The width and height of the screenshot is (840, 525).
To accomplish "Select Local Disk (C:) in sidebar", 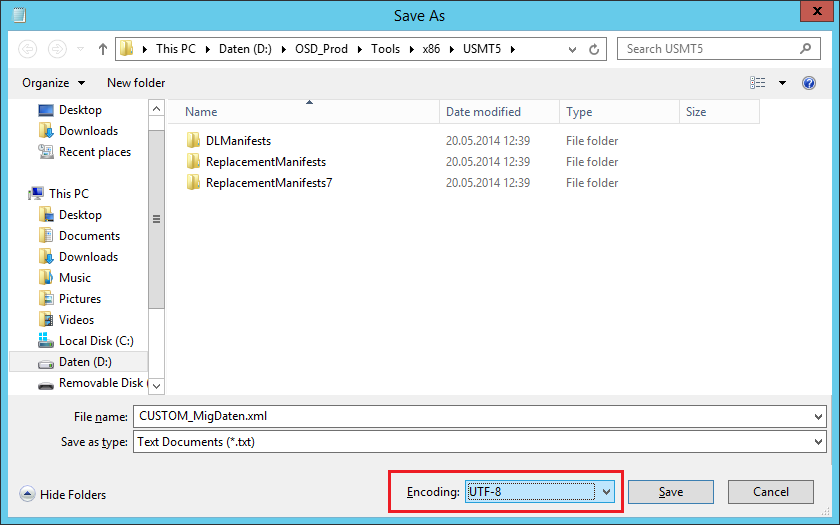I will coord(95,341).
